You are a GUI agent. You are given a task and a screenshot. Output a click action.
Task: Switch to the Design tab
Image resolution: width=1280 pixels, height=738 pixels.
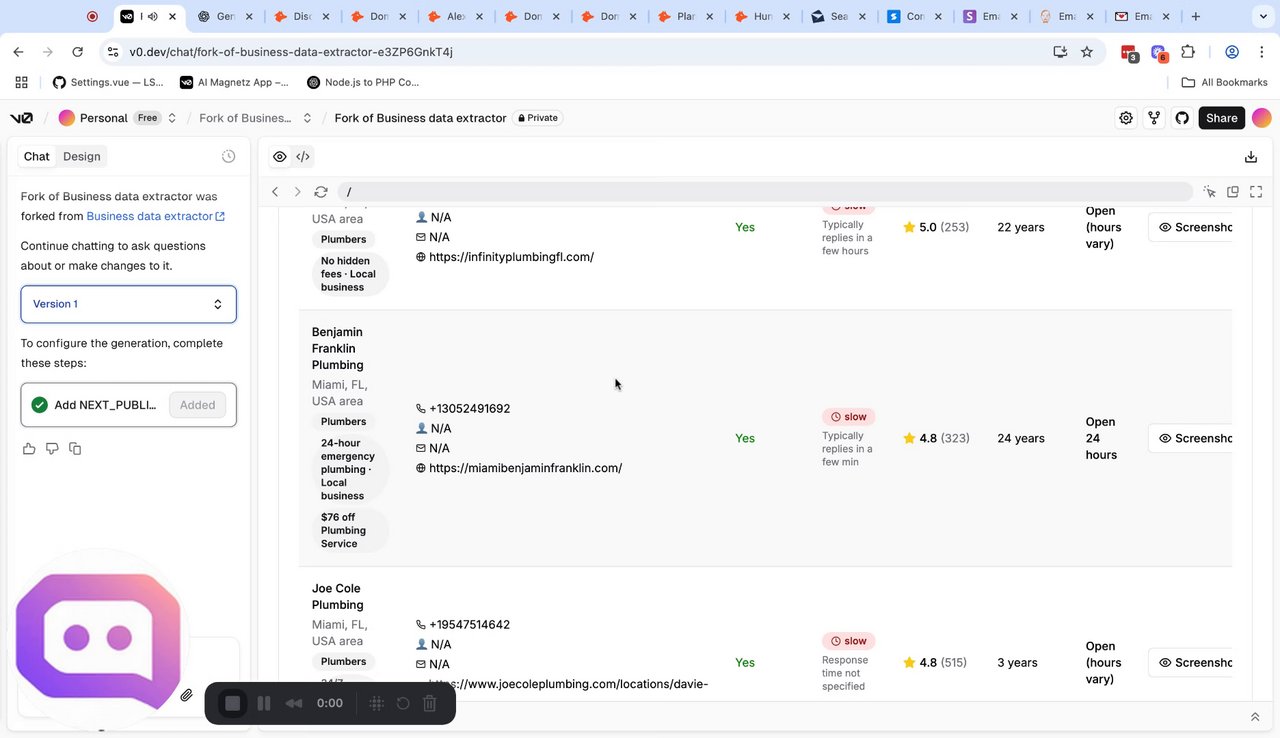82,156
